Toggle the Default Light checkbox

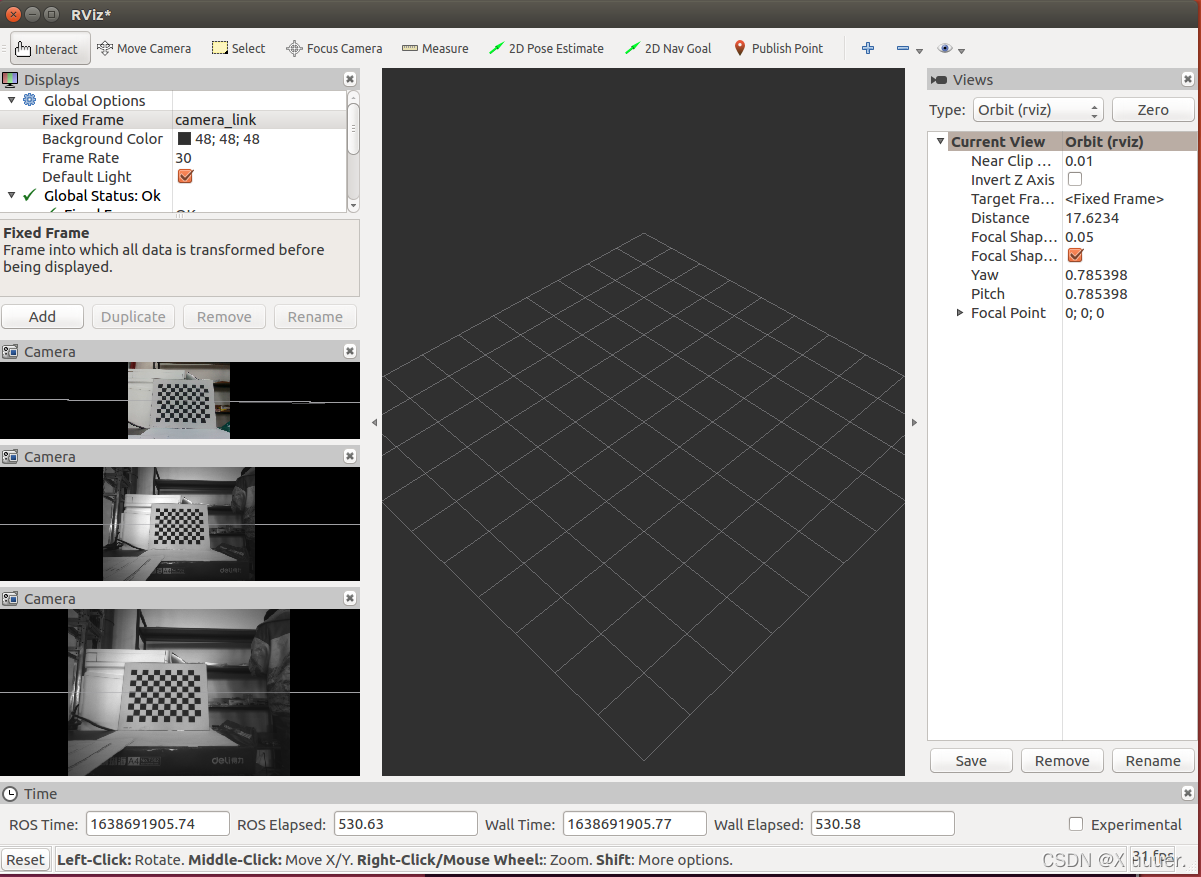(184, 176)
